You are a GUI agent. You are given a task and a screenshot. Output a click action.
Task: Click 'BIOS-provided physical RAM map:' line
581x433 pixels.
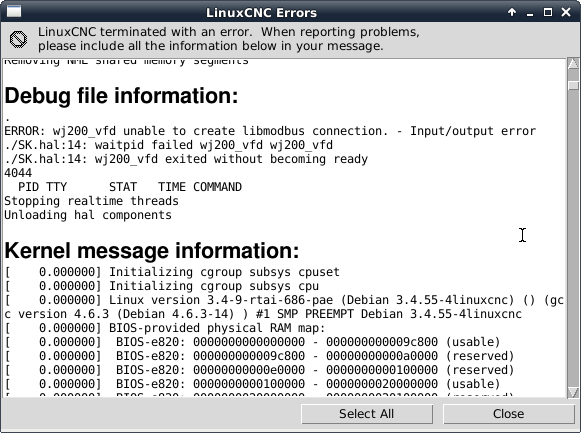point(165,328)
